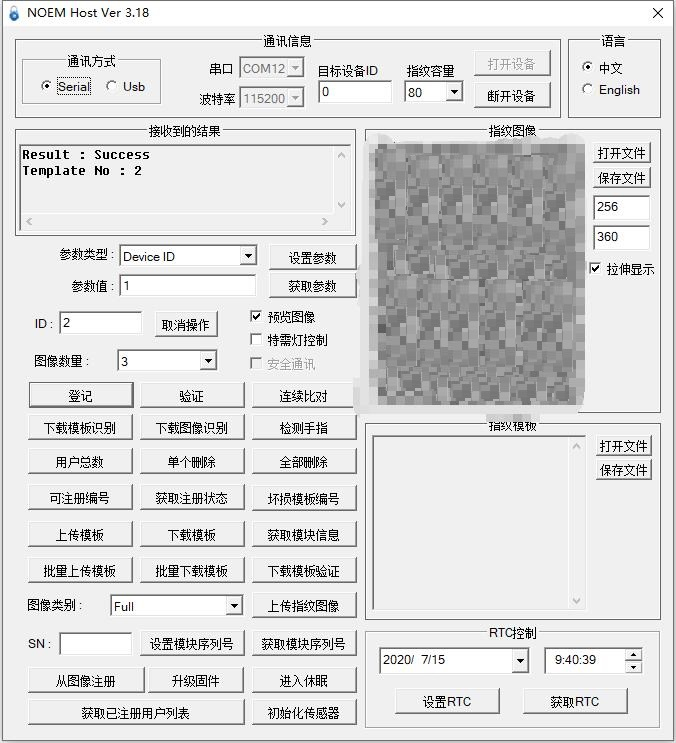676x743 pixels.
Task: Click the 获取模块信息 button
Action: tap(304, 535)
